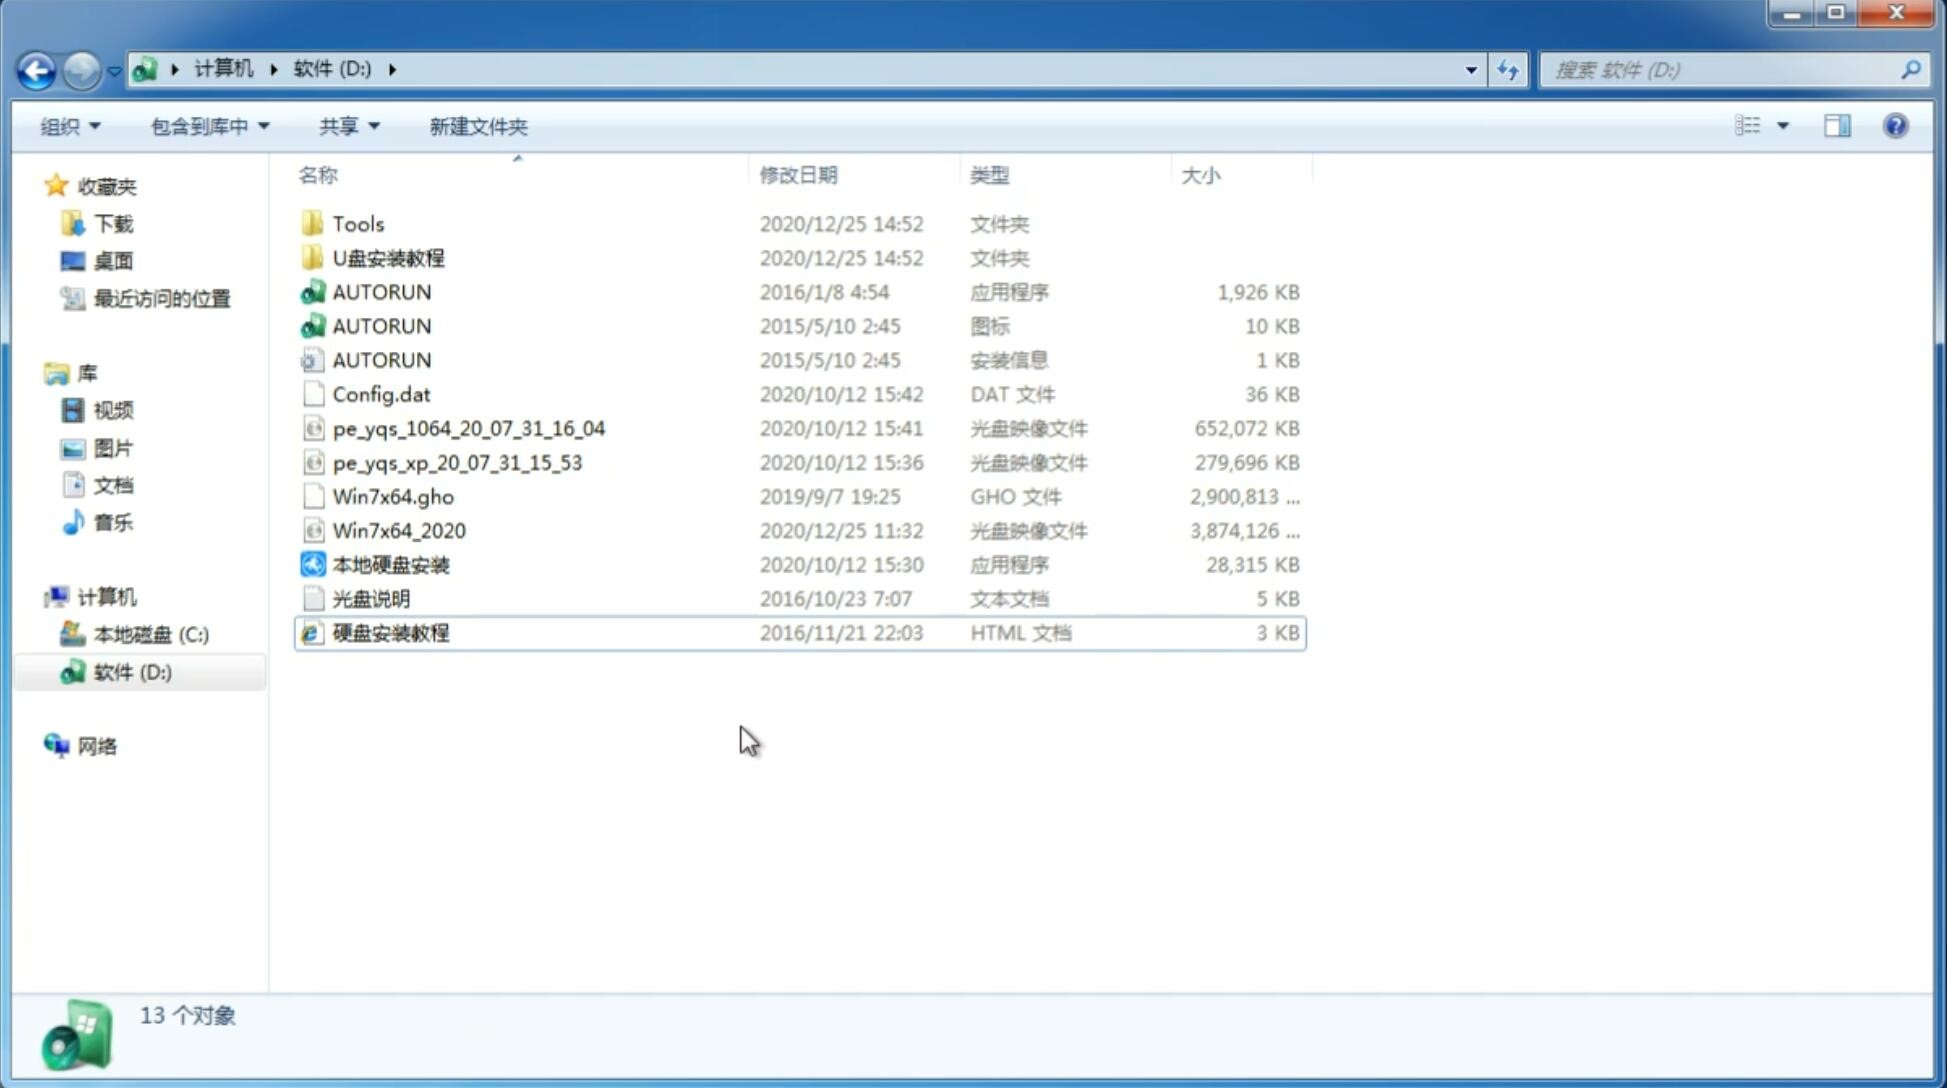The height and width of the screenshot is (1088, 1947).
Task: Open the 本地硬盘安装 application
Action: (x=389, y=564)
